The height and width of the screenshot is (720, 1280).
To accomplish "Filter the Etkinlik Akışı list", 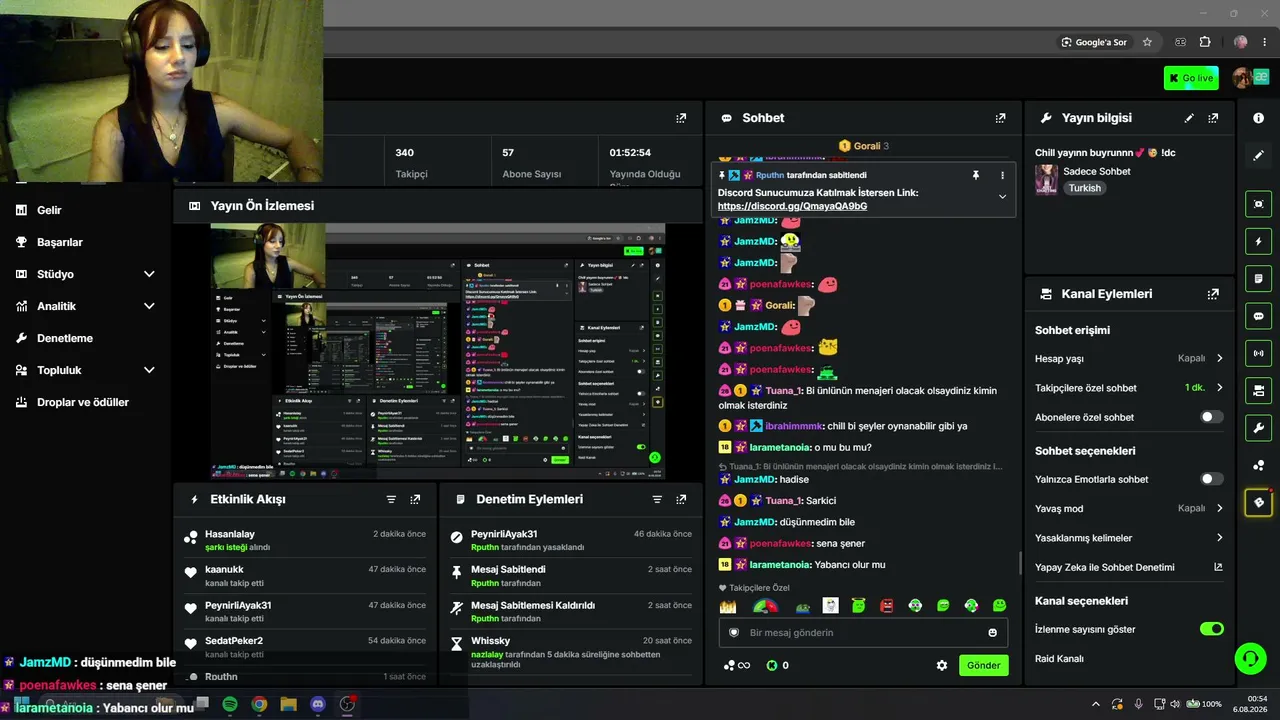I will tap(391, 499).
